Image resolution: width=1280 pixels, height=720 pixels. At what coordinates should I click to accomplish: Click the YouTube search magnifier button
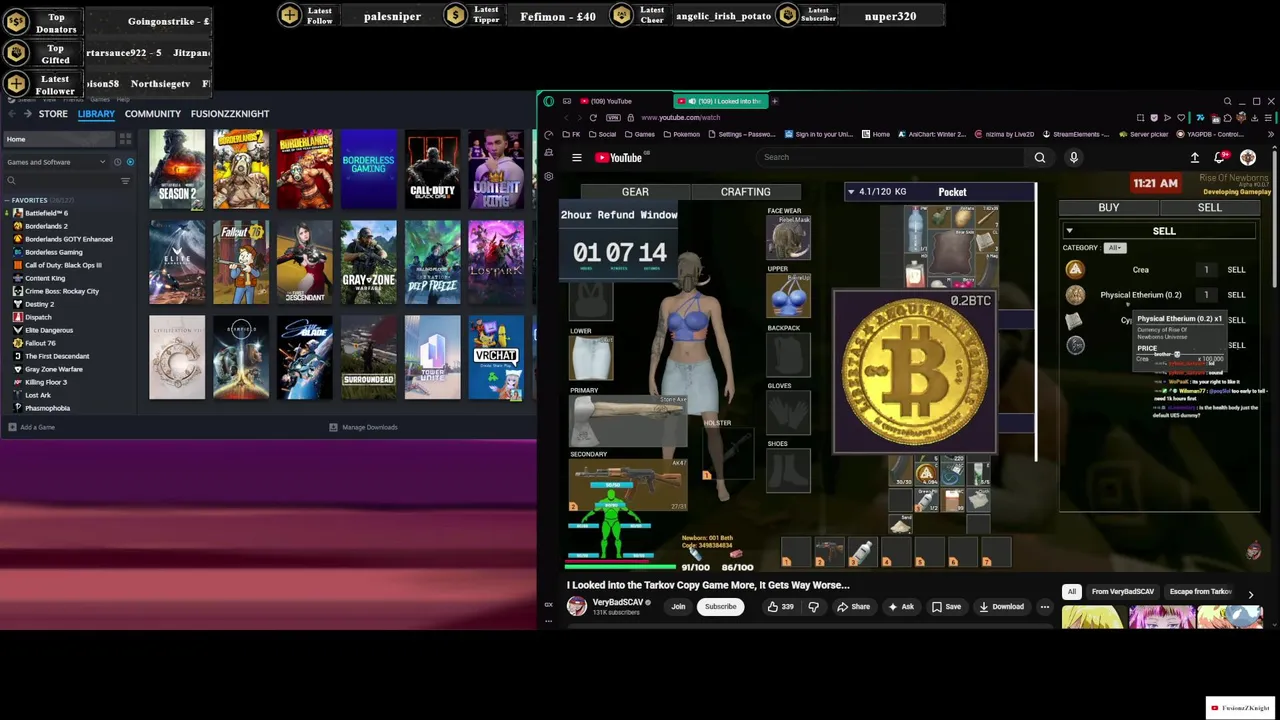1040,157
